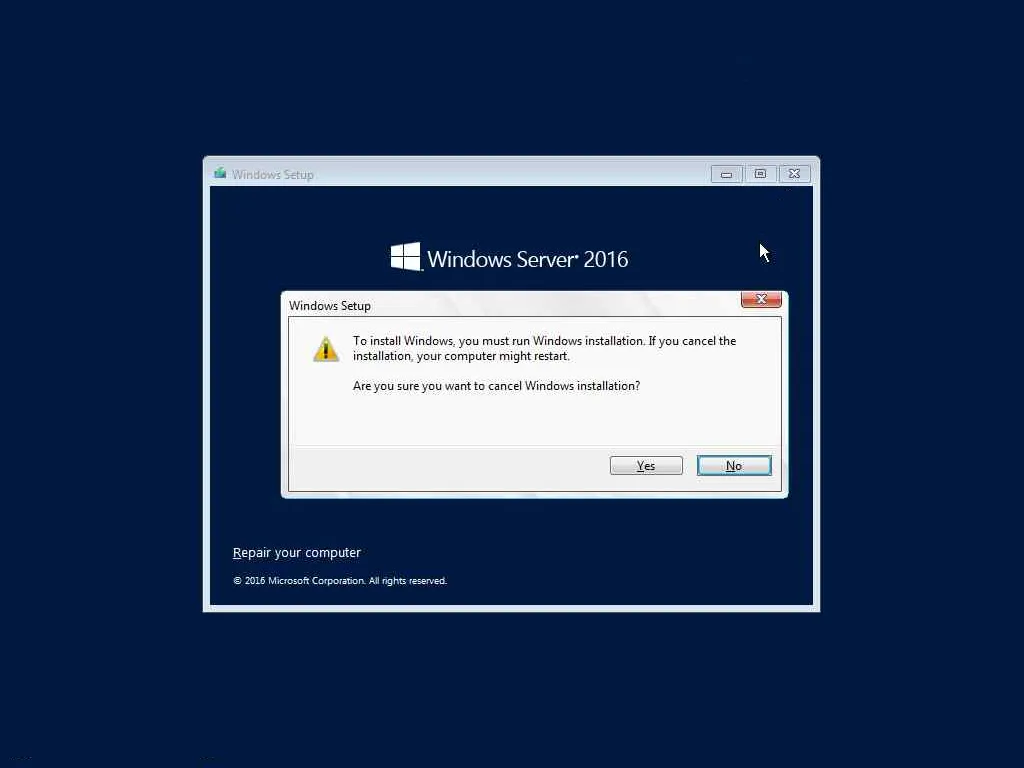The image size is (1024, 768).
Task: Click the yellow warning triangle icon
Action: (326, 349)
